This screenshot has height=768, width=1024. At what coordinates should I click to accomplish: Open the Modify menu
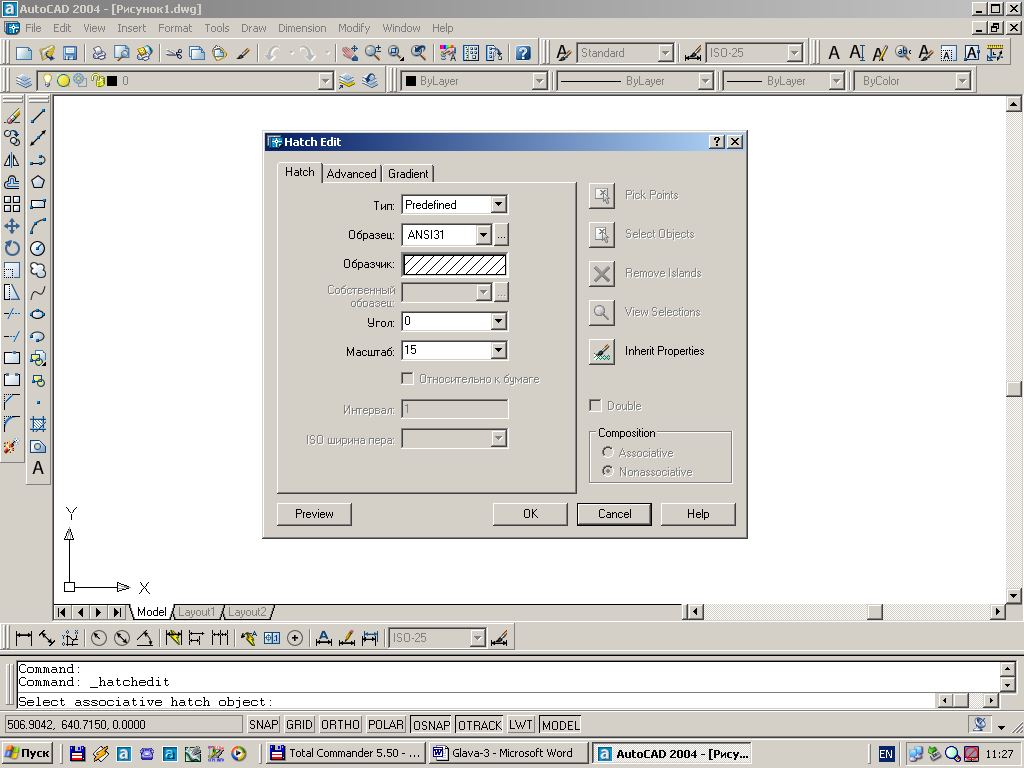(354, 28)
